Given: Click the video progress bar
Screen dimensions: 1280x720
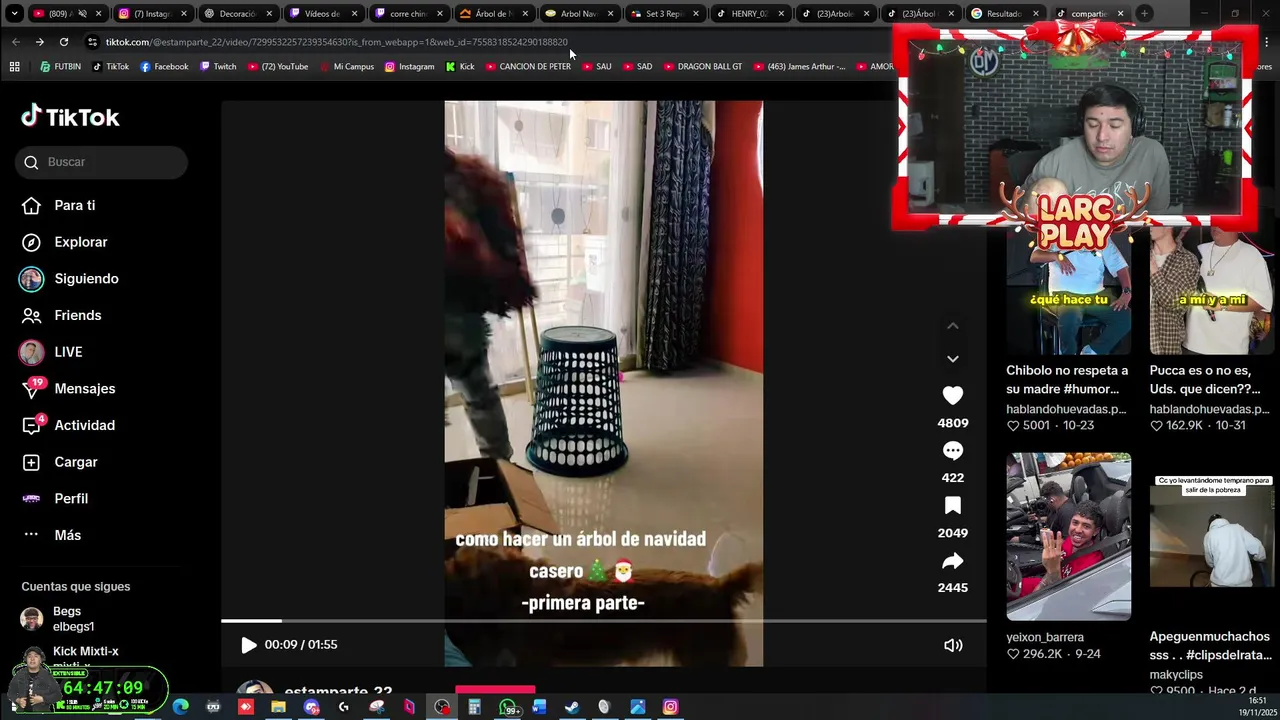Looking at the screenshot, I should pyautogui.click(x=603, y=621).
